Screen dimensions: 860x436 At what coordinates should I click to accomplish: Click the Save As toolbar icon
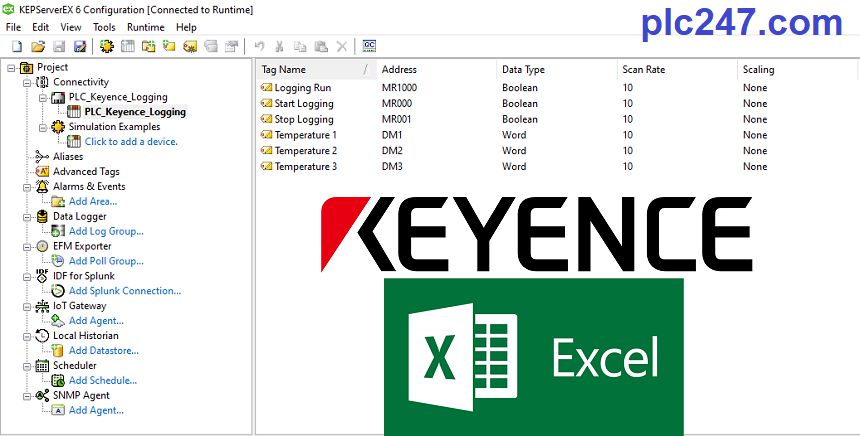click(x=80, y=46)
